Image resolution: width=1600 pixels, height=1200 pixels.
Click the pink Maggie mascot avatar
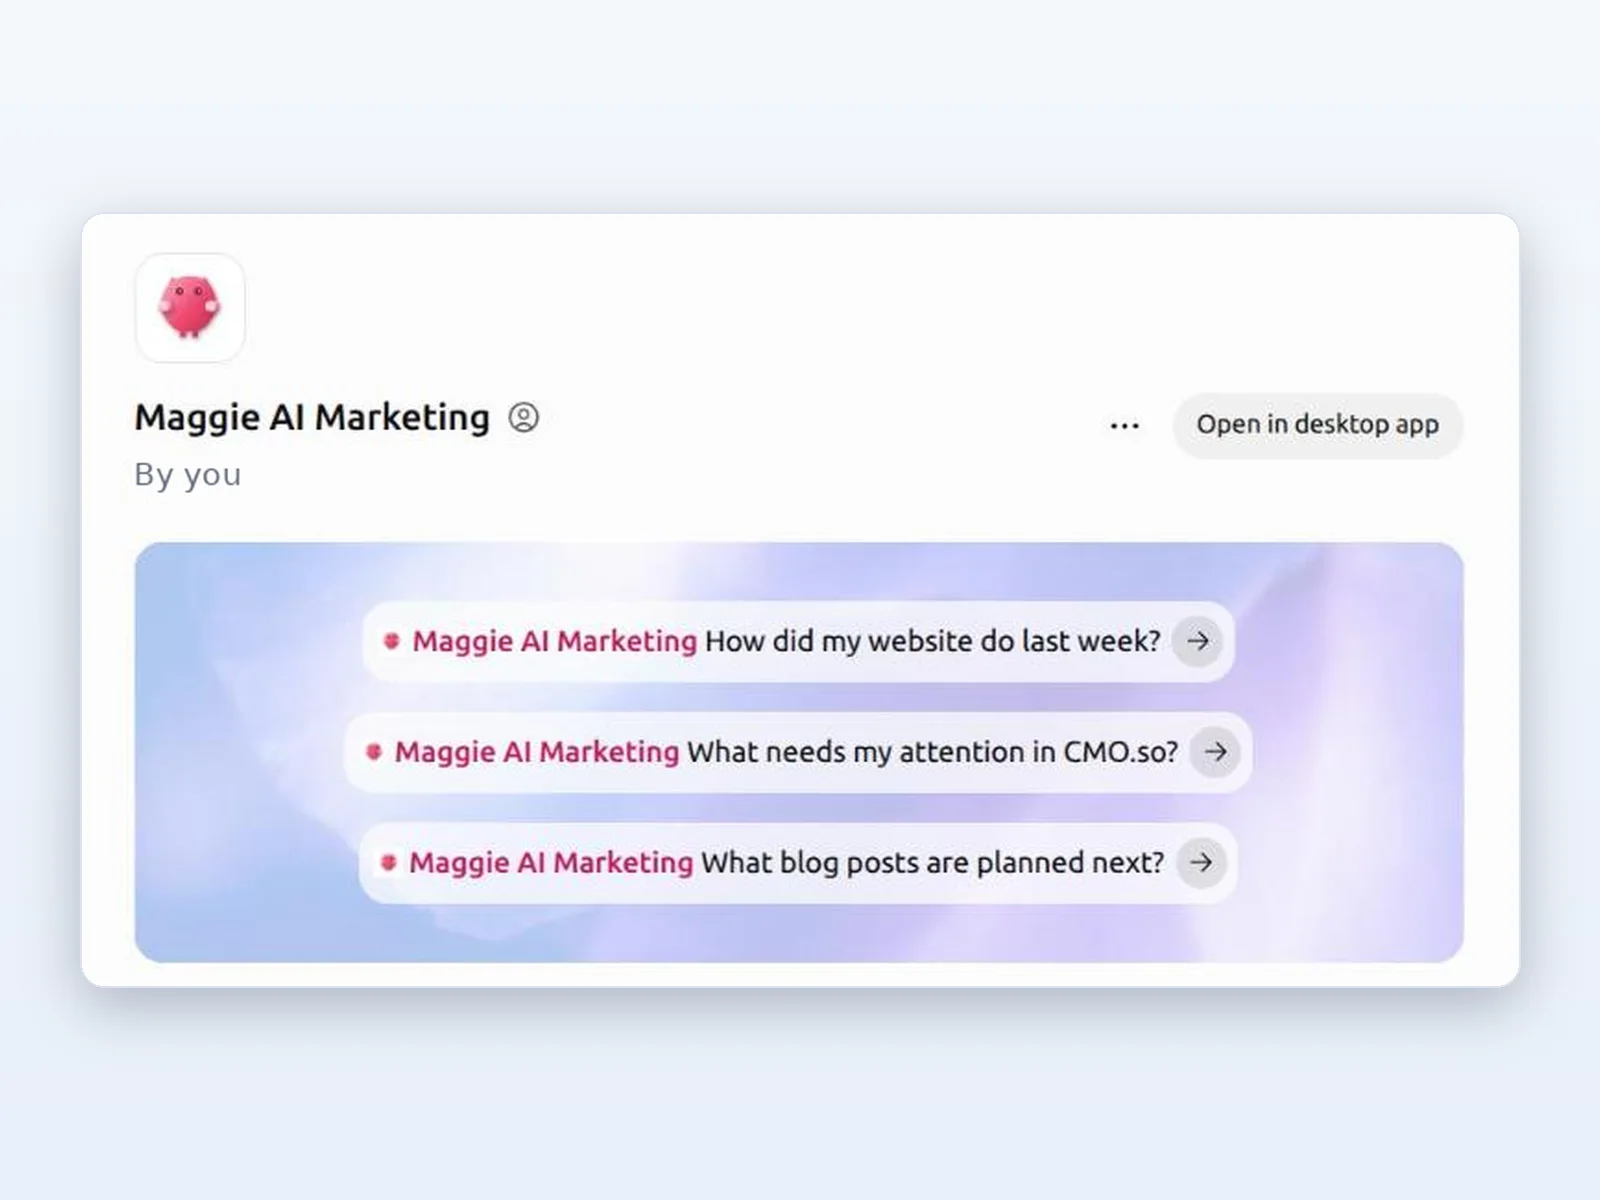(x=190, y=307)
